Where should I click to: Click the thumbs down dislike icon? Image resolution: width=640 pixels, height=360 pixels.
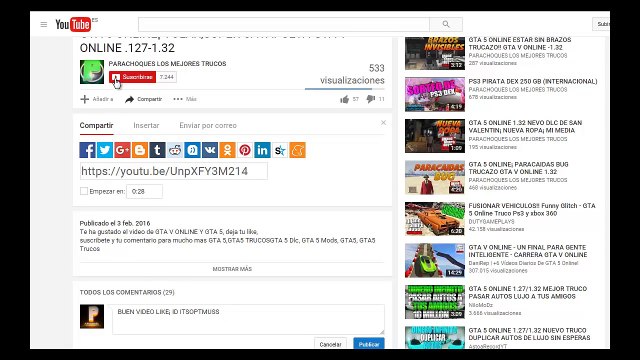371,99
